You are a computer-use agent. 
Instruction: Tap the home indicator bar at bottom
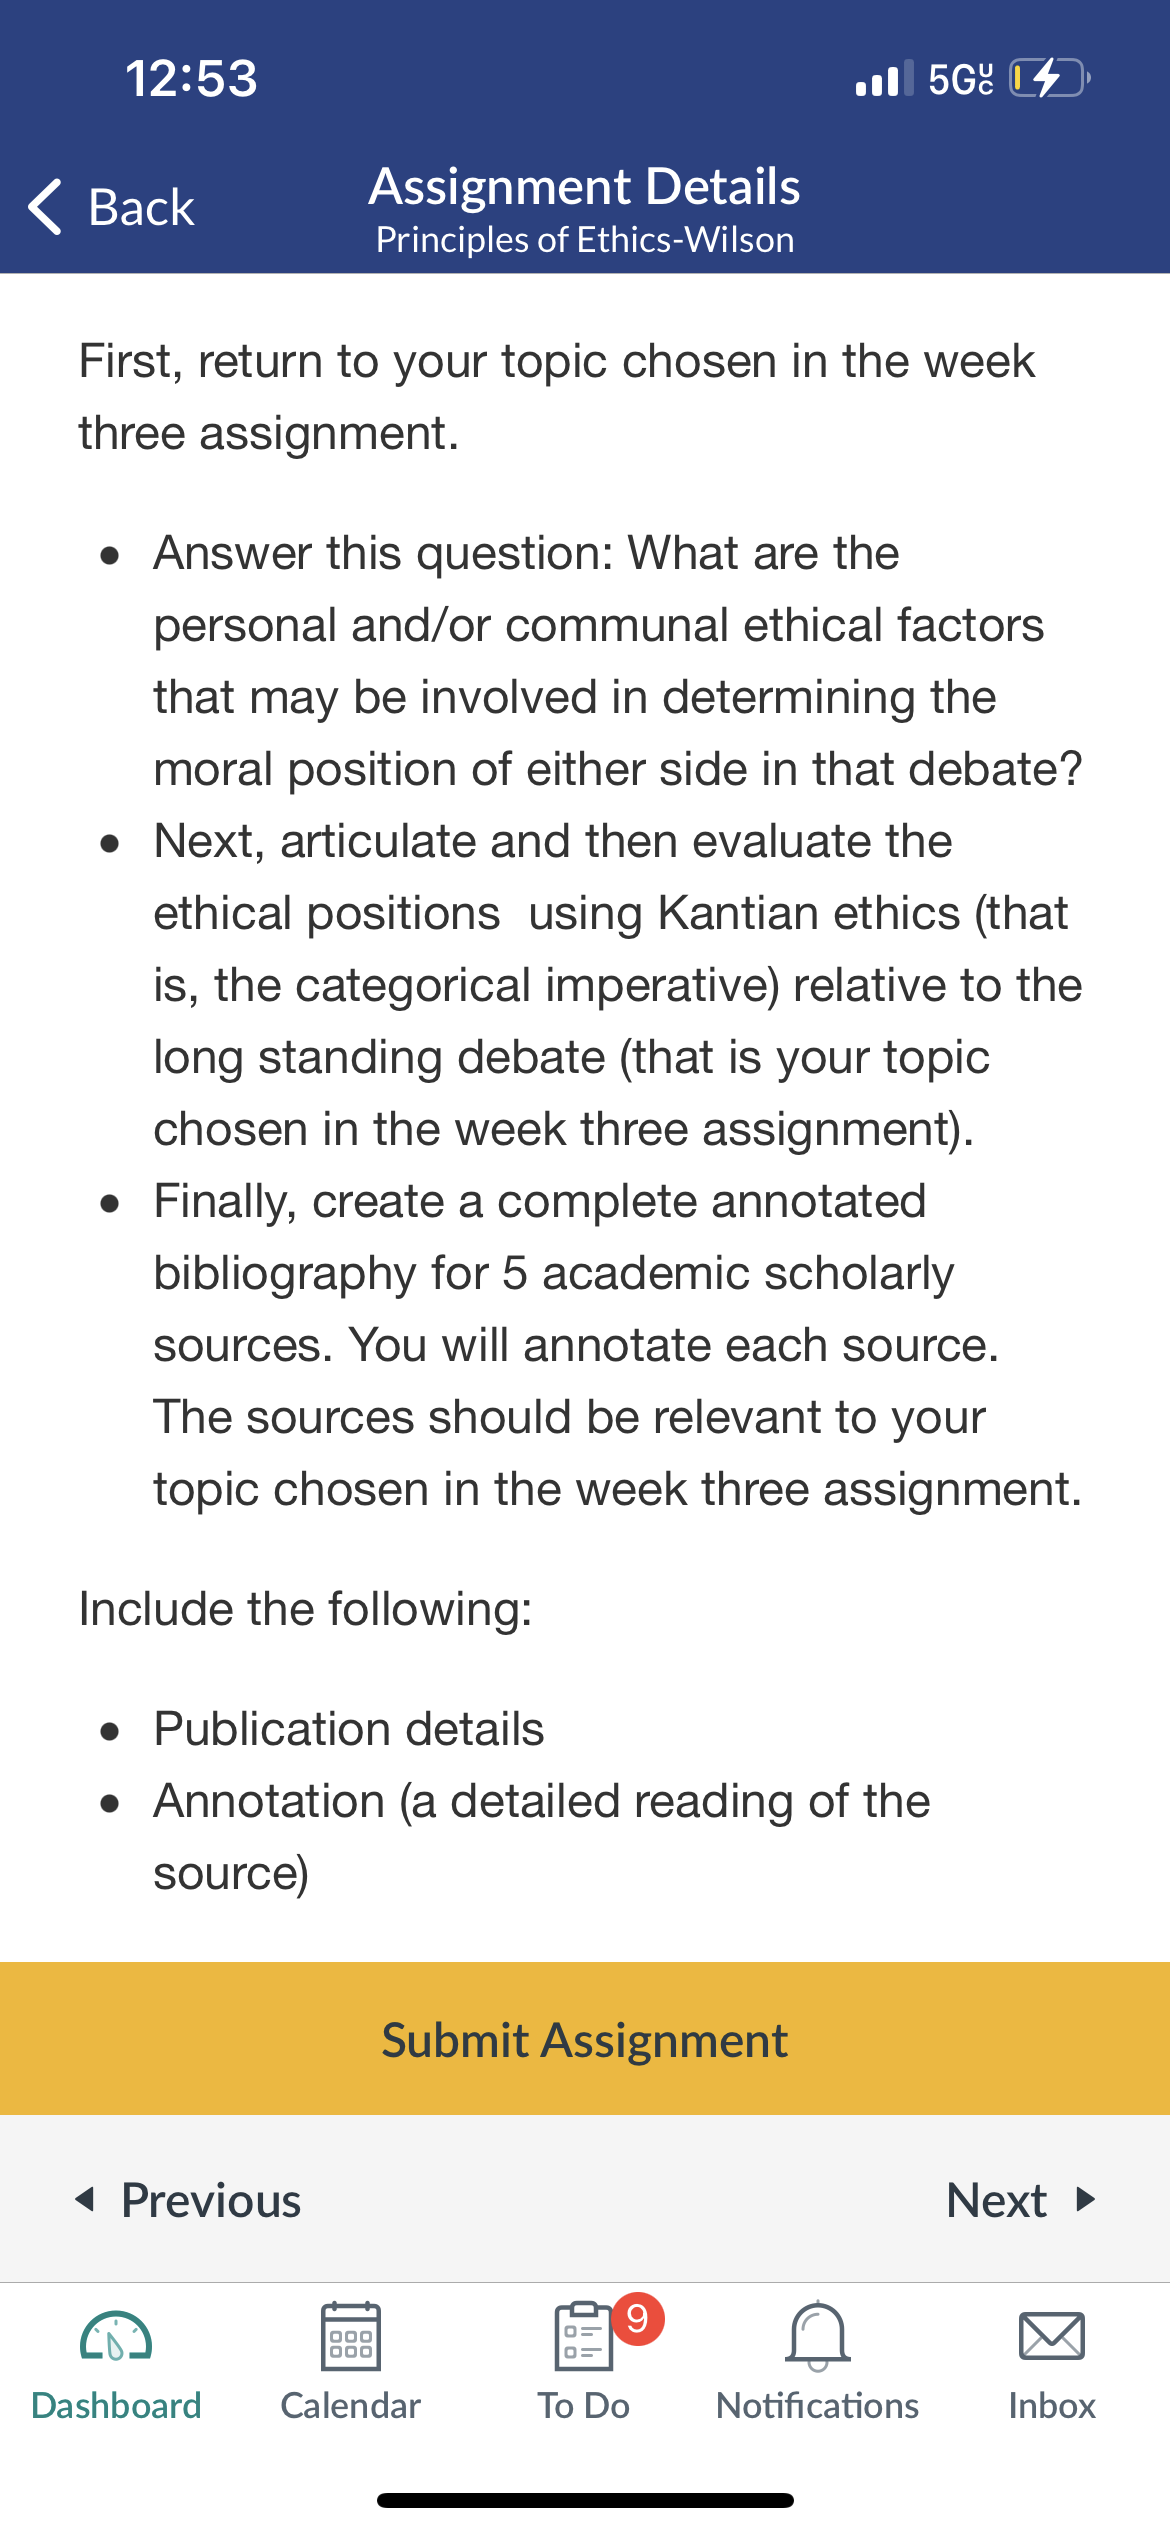(x=585, y=2501)
